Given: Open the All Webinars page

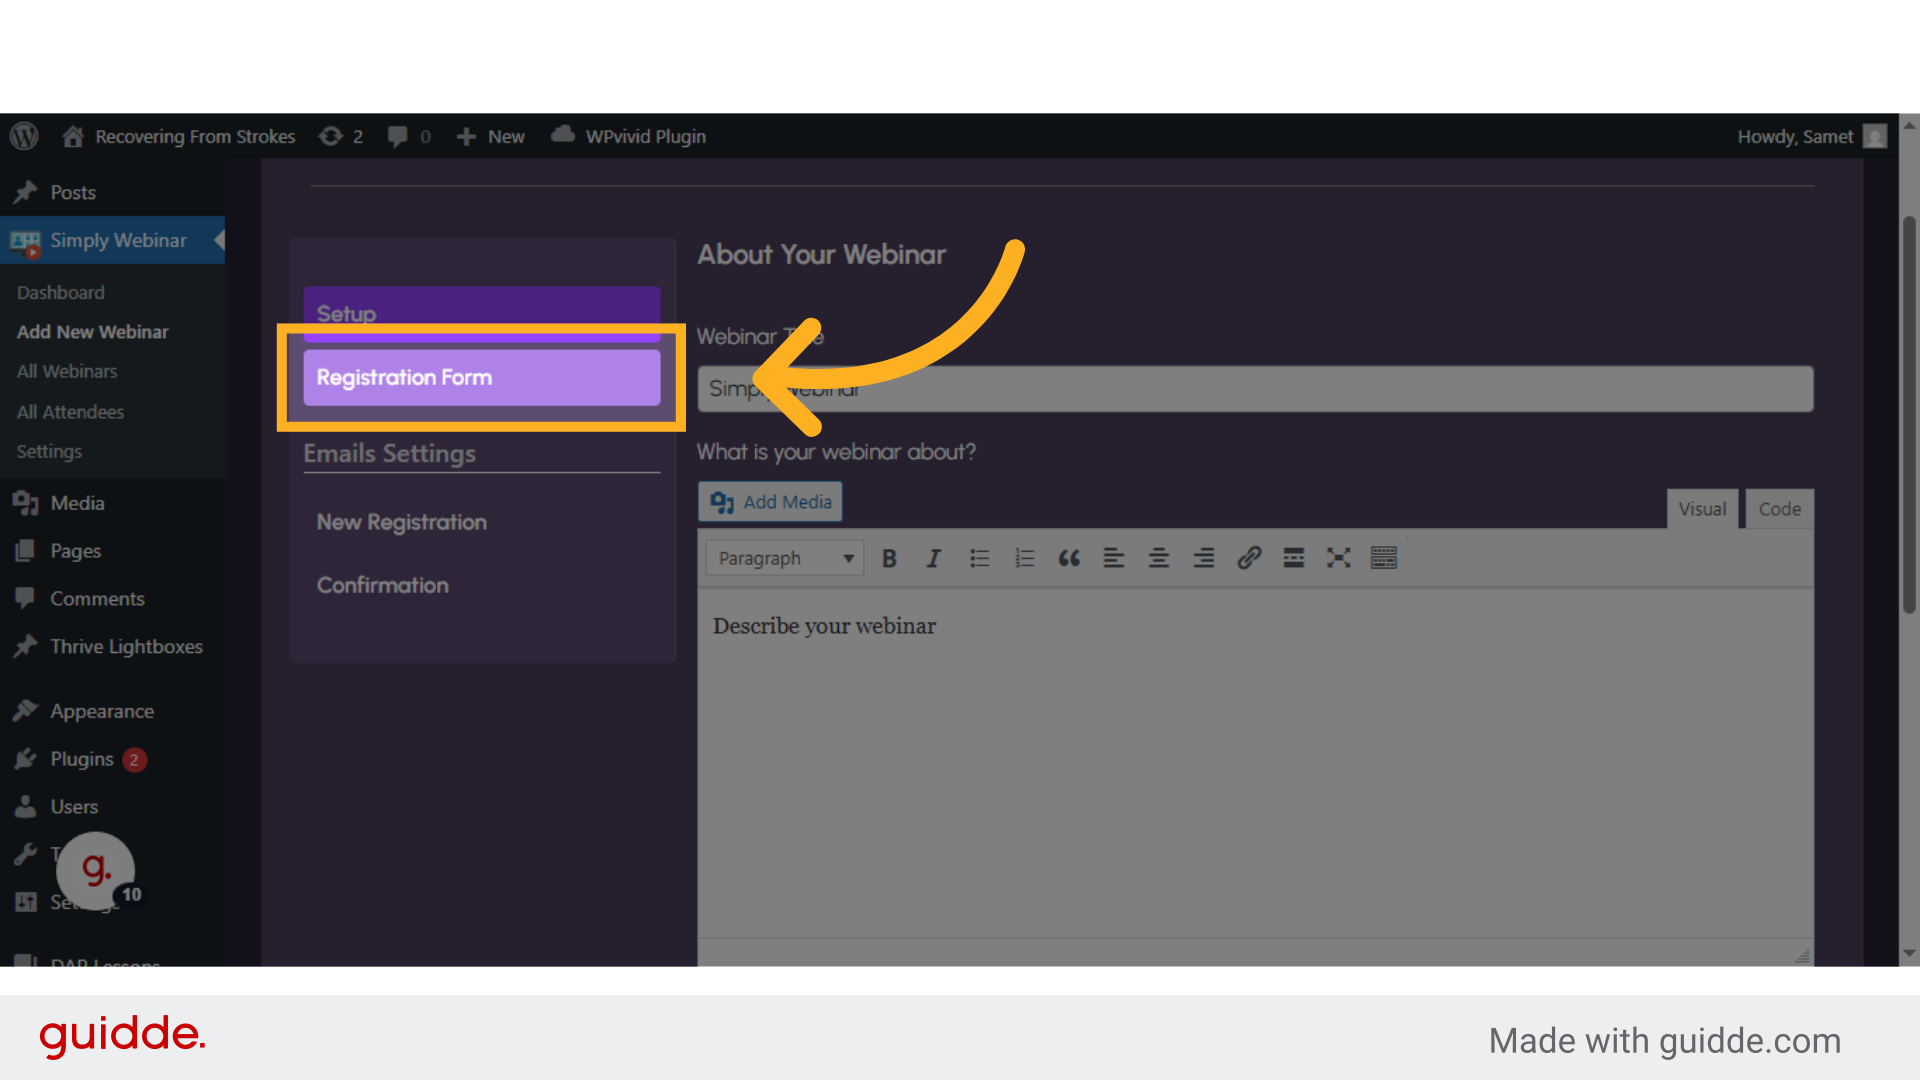Looking at the screenshot, I should pyautogui.click(x=67, y=371).
